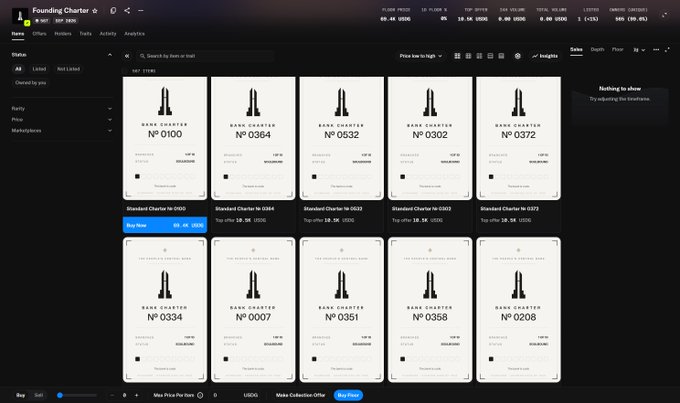Open more options in the Sales chart panel
Screen dimensions: 680x403
(656, 49)
